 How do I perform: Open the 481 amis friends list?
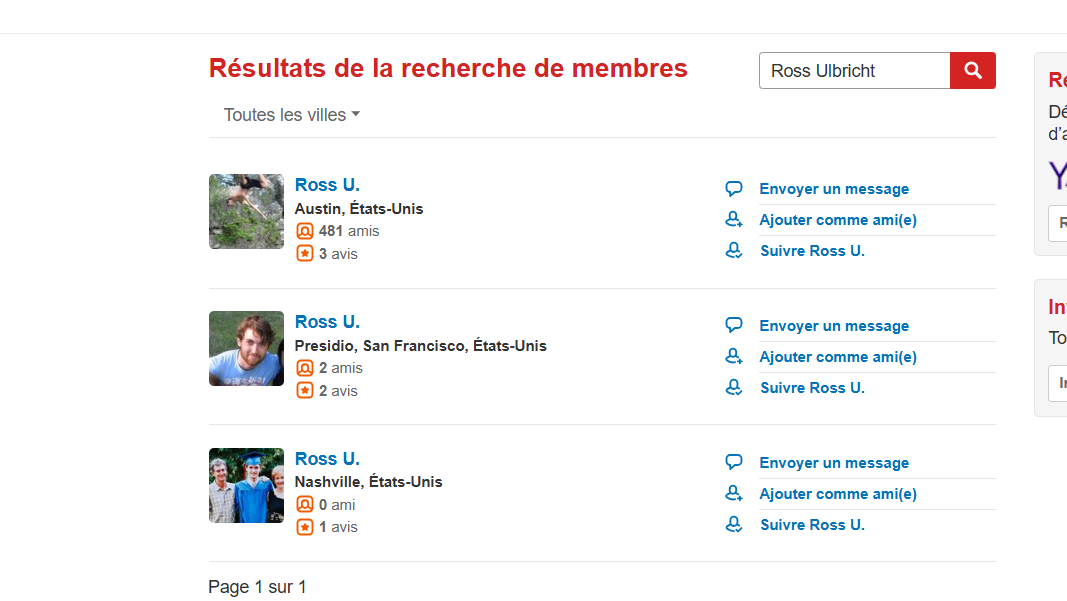tap(348, 230)
